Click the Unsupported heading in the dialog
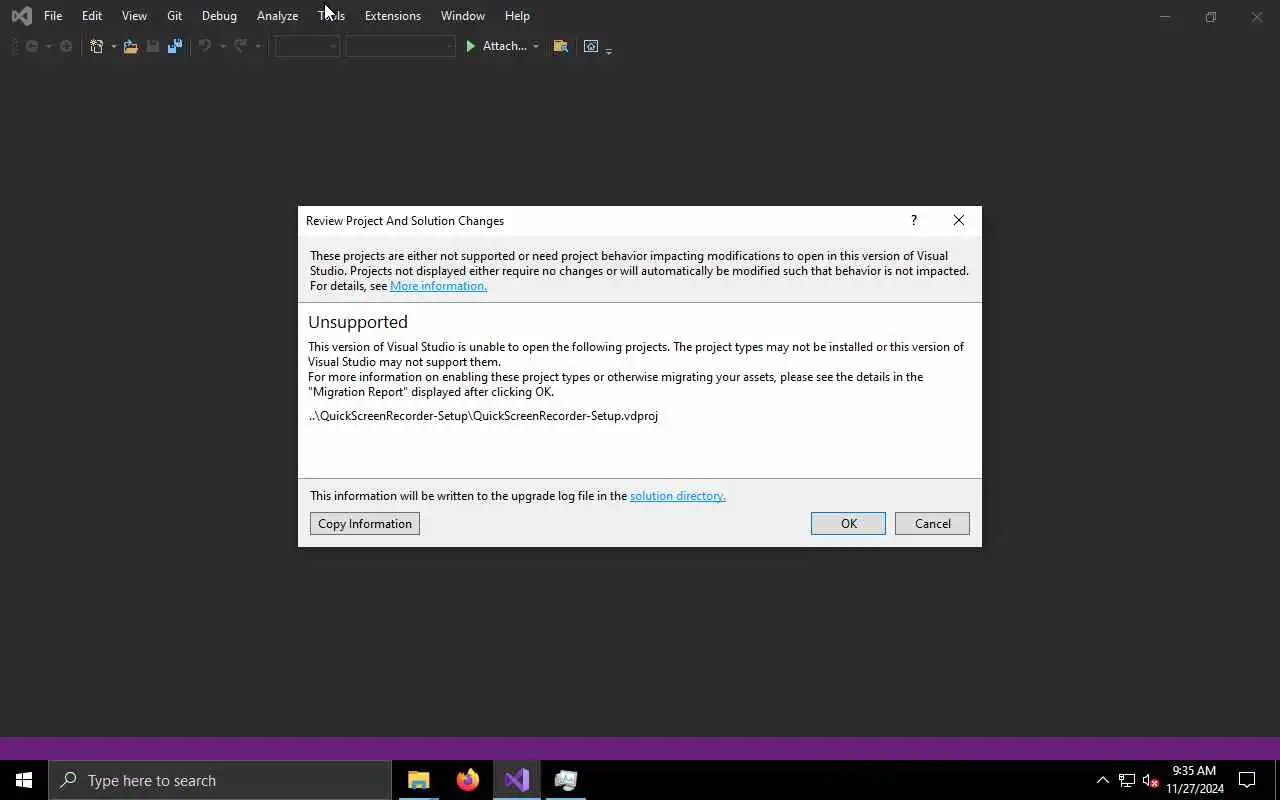The image size is (1280, 800). click(358, 322)
